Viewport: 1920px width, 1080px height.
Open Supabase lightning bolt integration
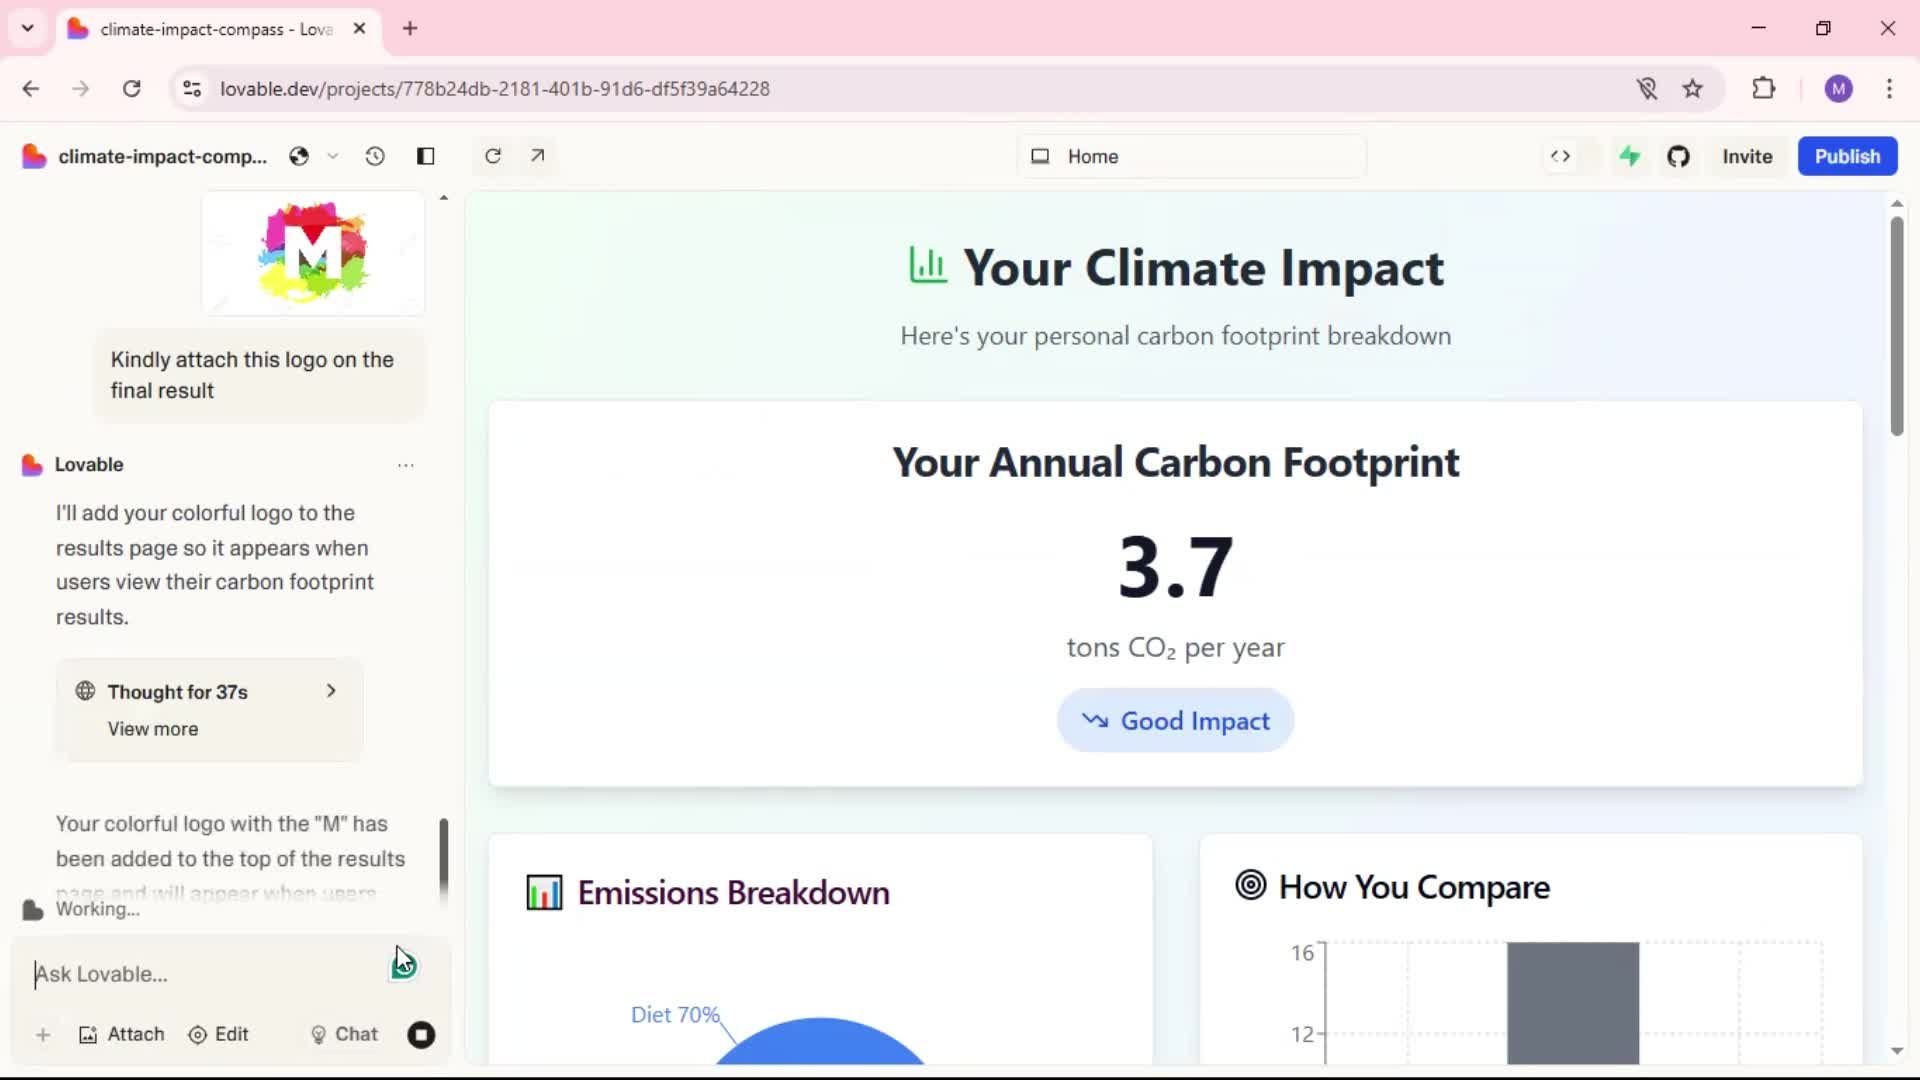(x=1630, y=157)
